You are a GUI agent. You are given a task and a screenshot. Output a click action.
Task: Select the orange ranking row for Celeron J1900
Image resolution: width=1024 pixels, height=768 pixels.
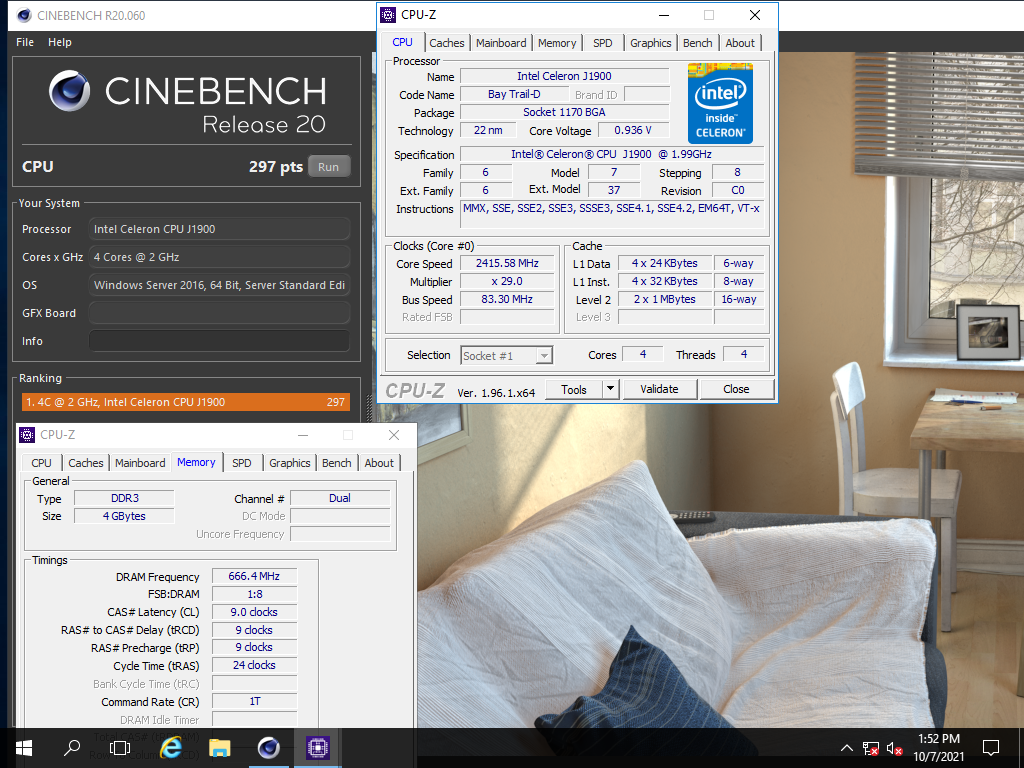click(x=185, y=402)
